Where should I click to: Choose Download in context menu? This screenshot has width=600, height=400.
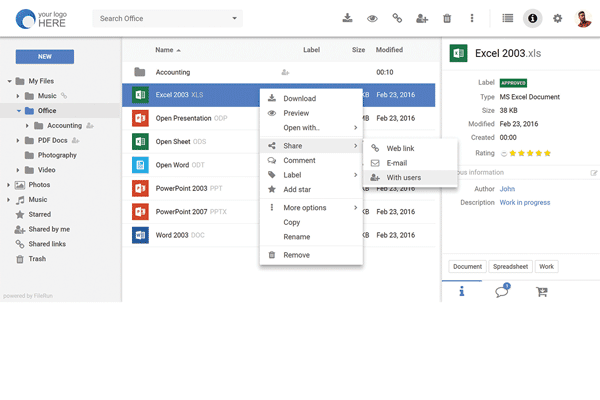point(311,98)
